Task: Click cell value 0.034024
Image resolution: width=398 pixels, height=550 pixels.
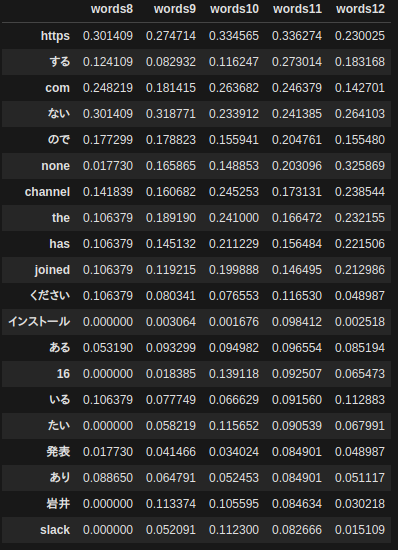Action: coord(234,451)
